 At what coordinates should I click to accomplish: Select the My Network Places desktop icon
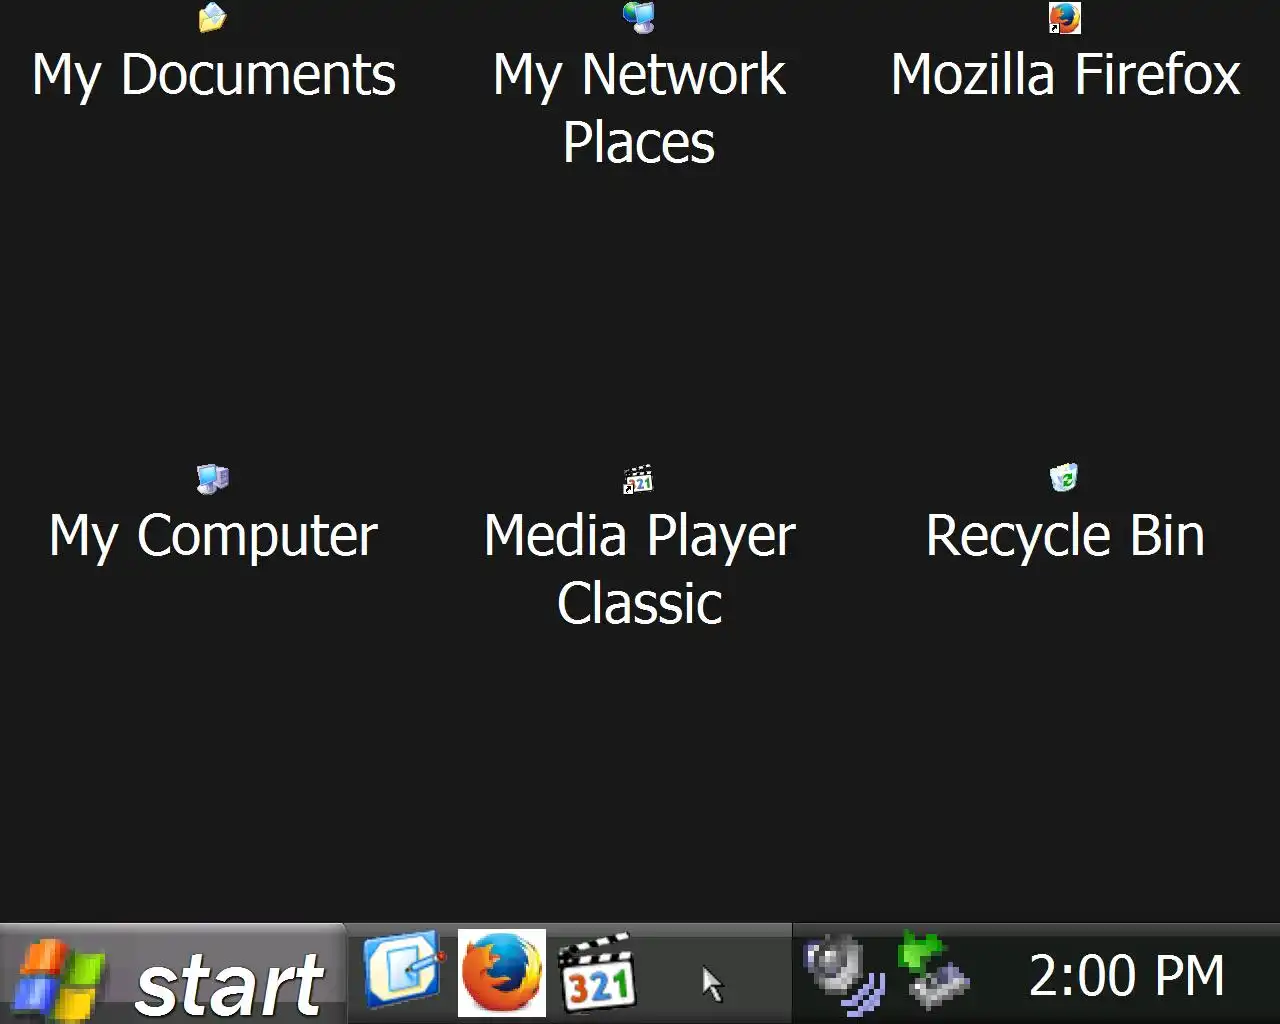(x=639, y=17)
